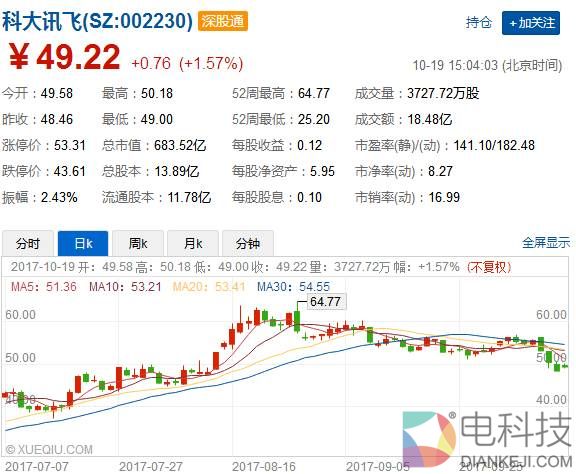Click the left 50.00 price axis label
The height and width of the screenshot is (474, 576).
[x=21, y=358]
